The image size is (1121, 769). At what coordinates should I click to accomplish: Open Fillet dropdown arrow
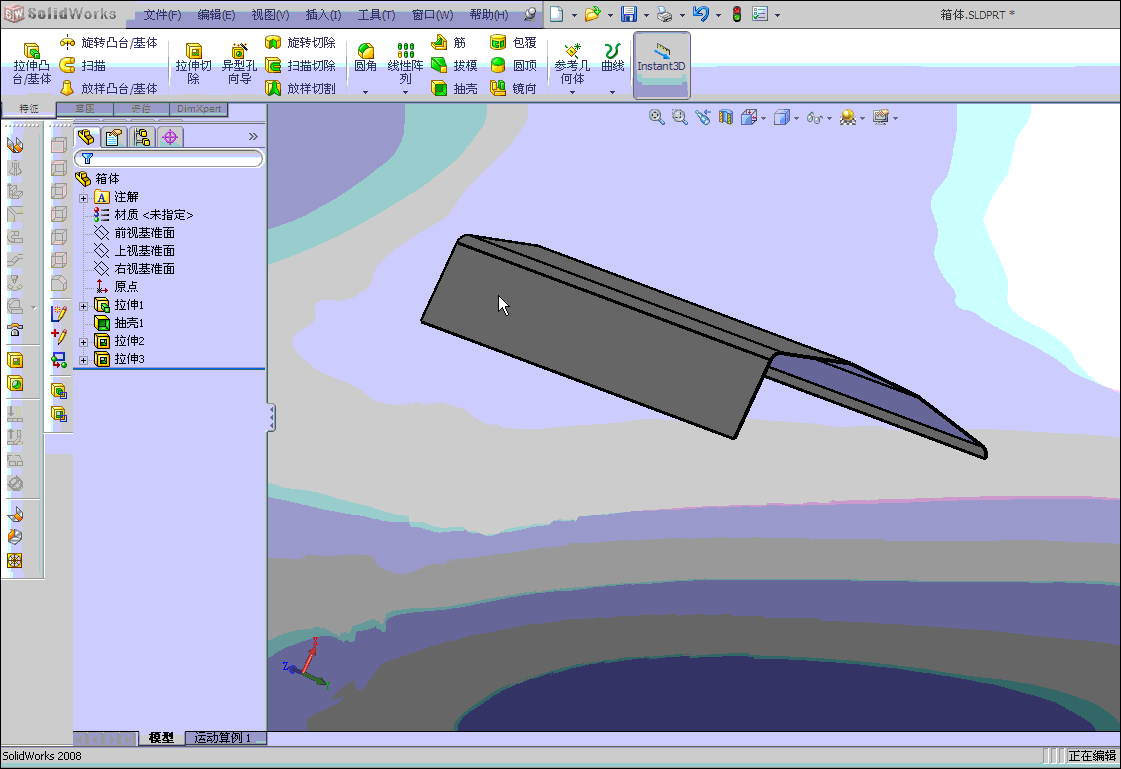[365, 92]
